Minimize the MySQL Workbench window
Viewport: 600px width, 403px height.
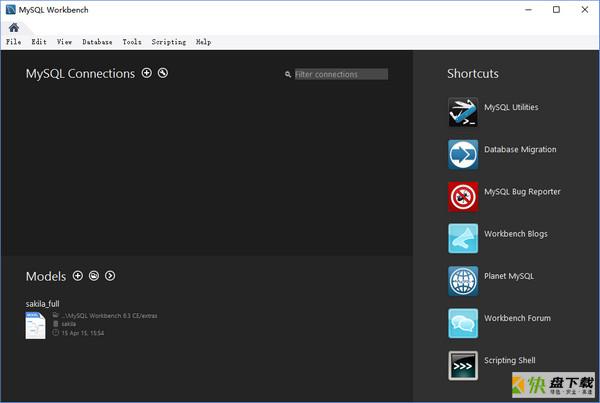tap(528, 10)
